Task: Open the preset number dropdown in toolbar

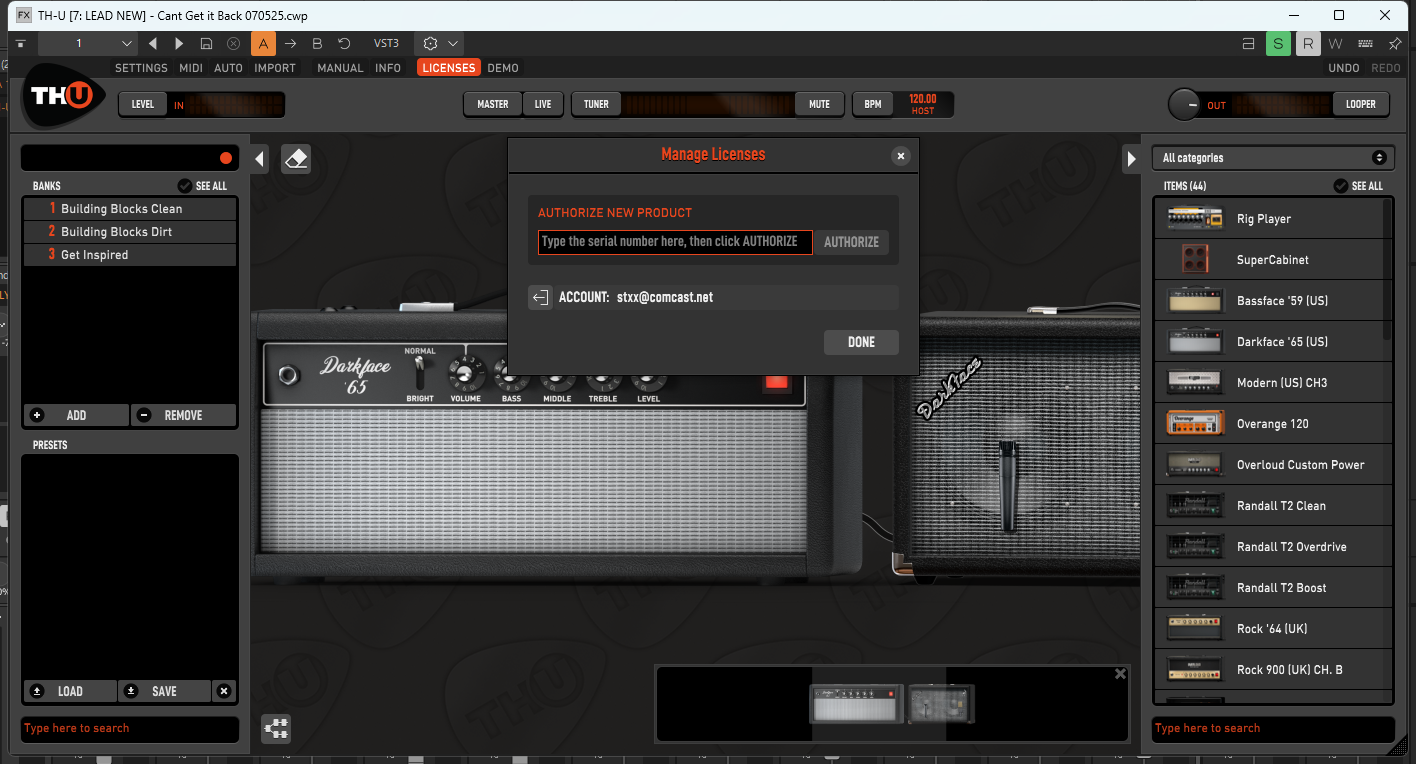Action: click(88, 44)
